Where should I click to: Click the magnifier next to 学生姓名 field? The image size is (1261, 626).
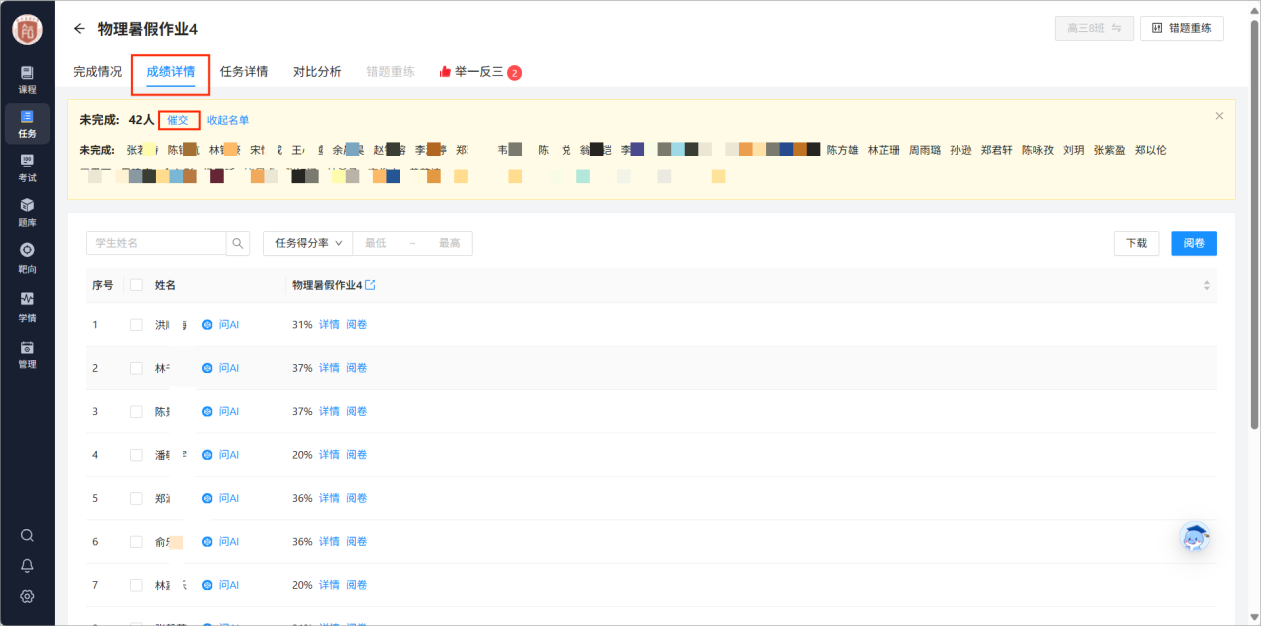click(238, 243)
